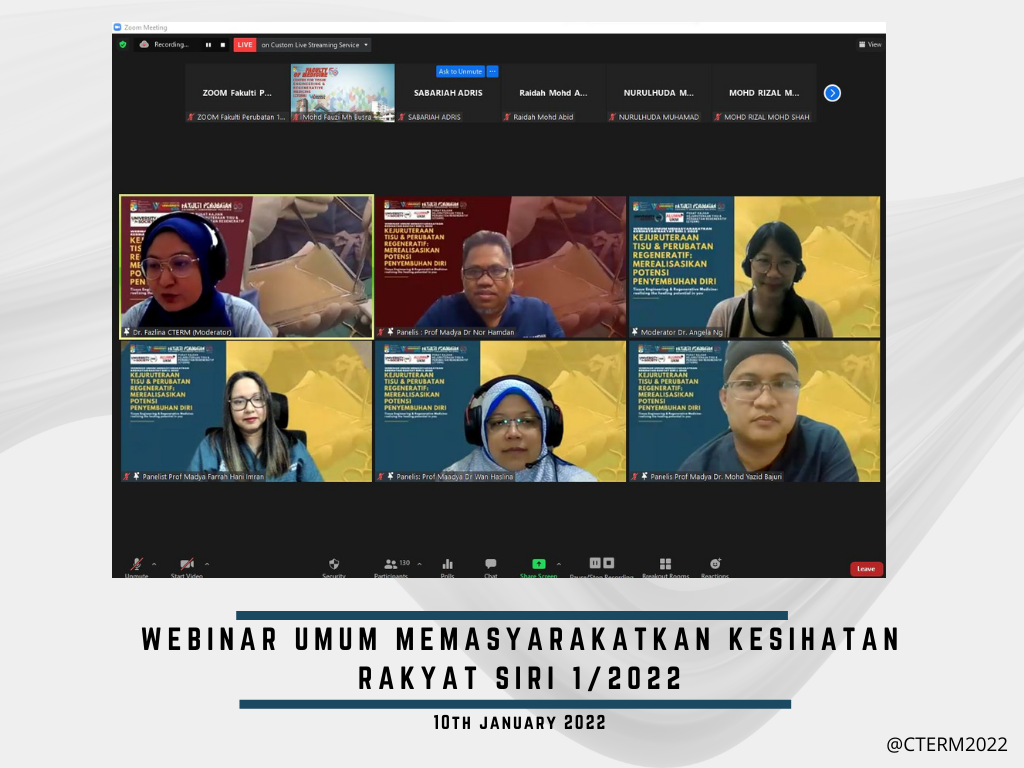Open Breakout Rooms
The width and height of the screenshot is (1024, 768).
click(665, 565)
